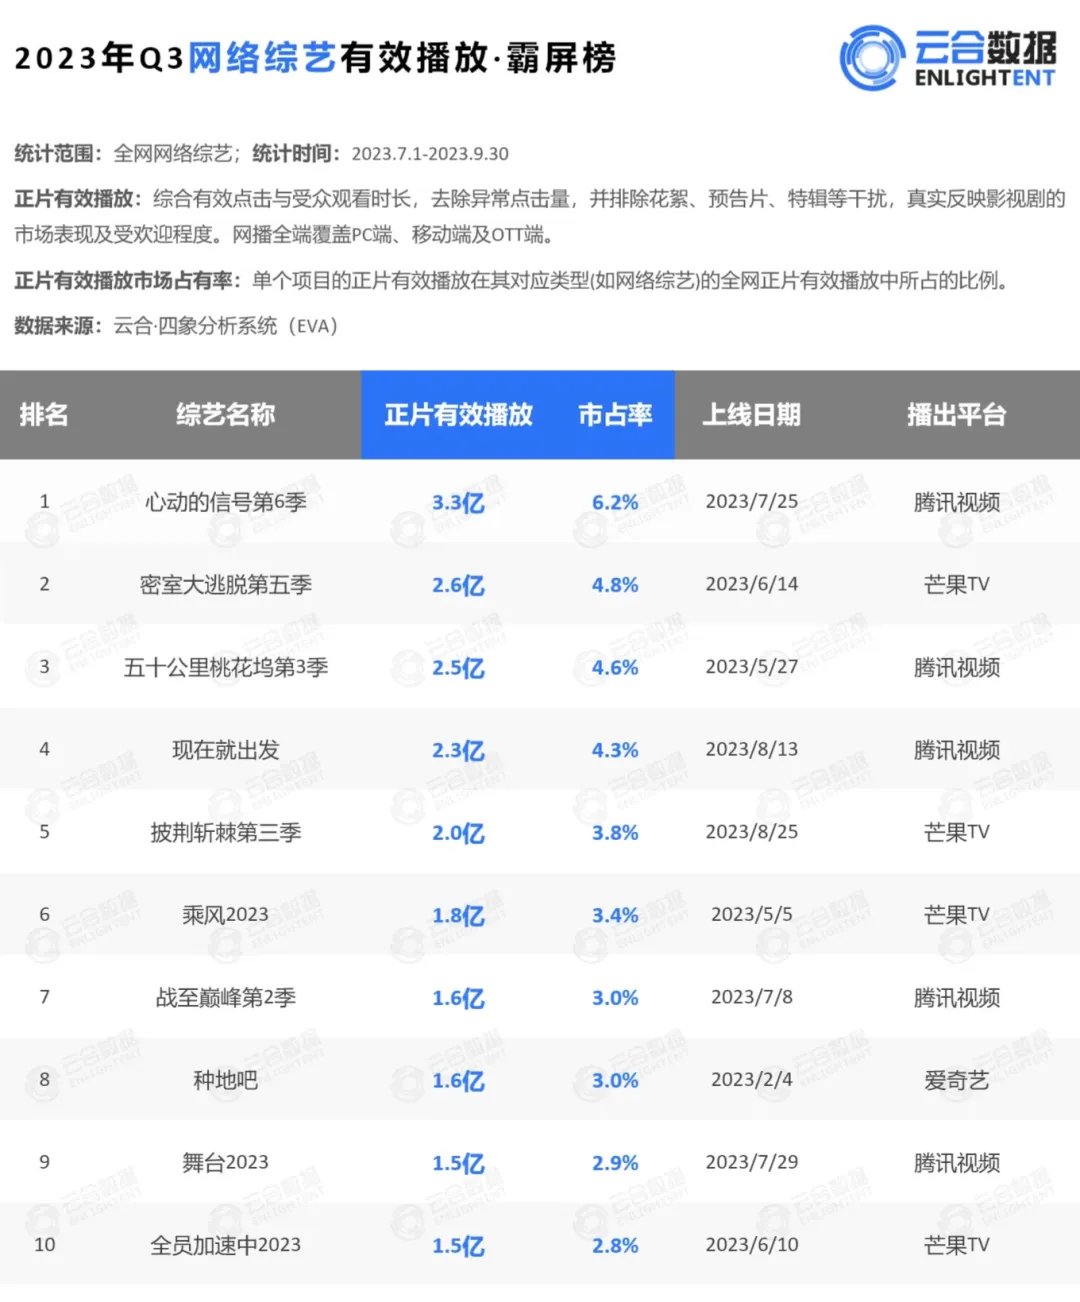Image resolution: width=1080 pixels, height=1302 pixels.
Task: Click 芒果TV platform for 乘风2023
Action: [x=956, y=915]
